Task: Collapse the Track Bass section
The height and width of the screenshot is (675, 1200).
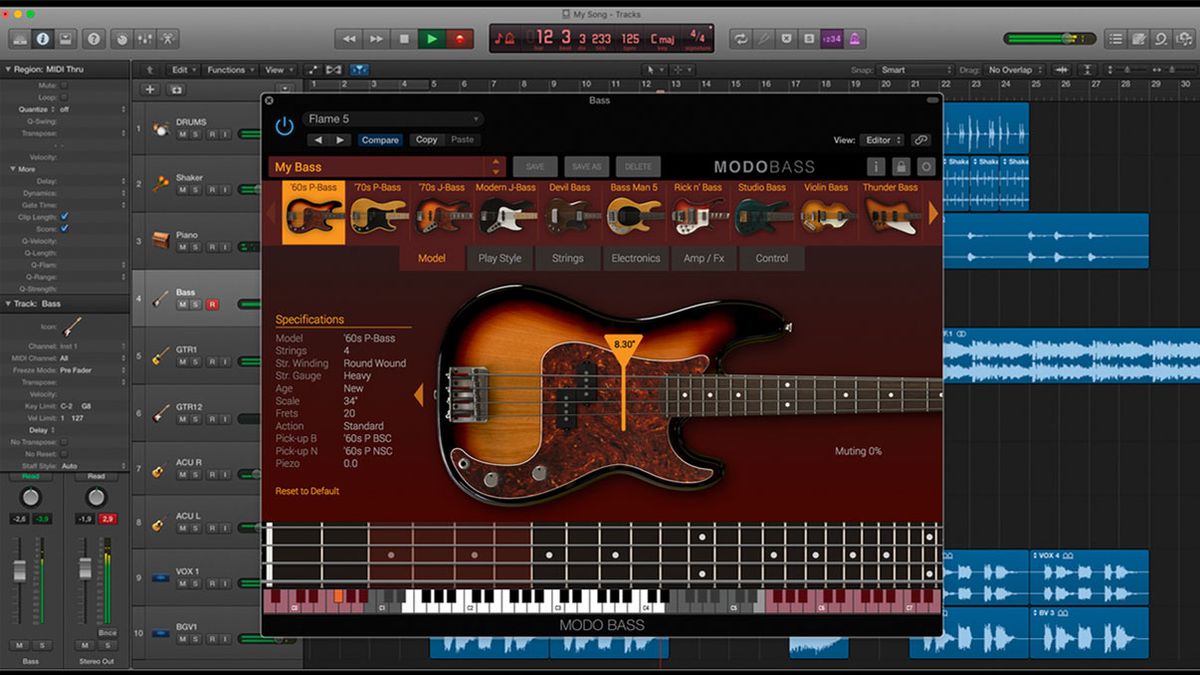Action: click(x=9, y=303)
